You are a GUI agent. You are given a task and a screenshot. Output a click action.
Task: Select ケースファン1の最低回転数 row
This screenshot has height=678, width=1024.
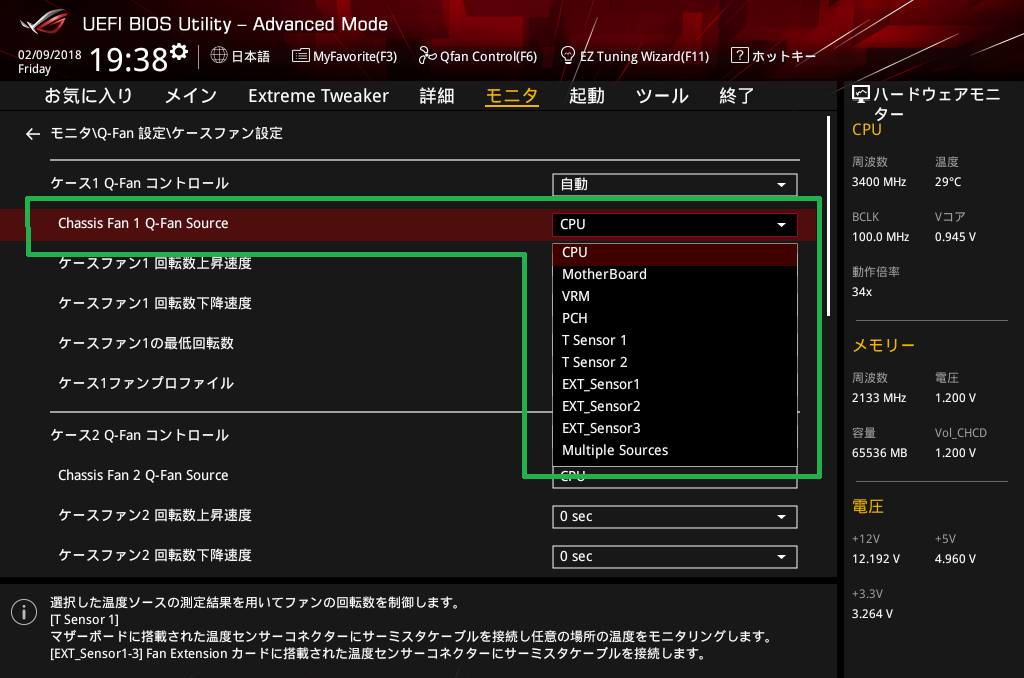pos(146,344)
